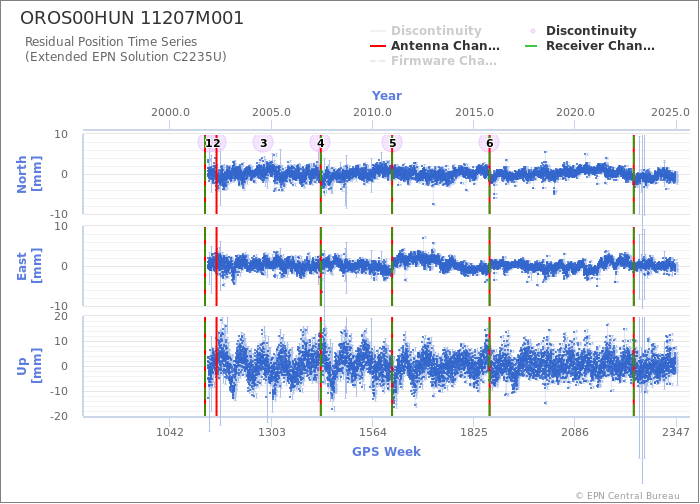Viewport: 700px width, 504px height.
Task: Select discontinuity marker 2
Action: pyautogui.click(x=217, y=143)
